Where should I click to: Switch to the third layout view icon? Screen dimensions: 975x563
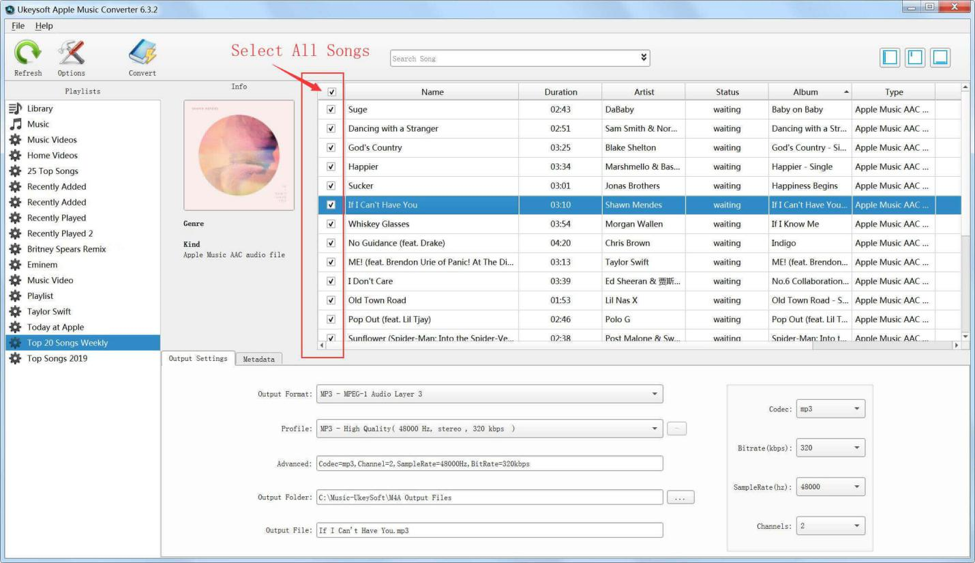click(x=940, y=57)
